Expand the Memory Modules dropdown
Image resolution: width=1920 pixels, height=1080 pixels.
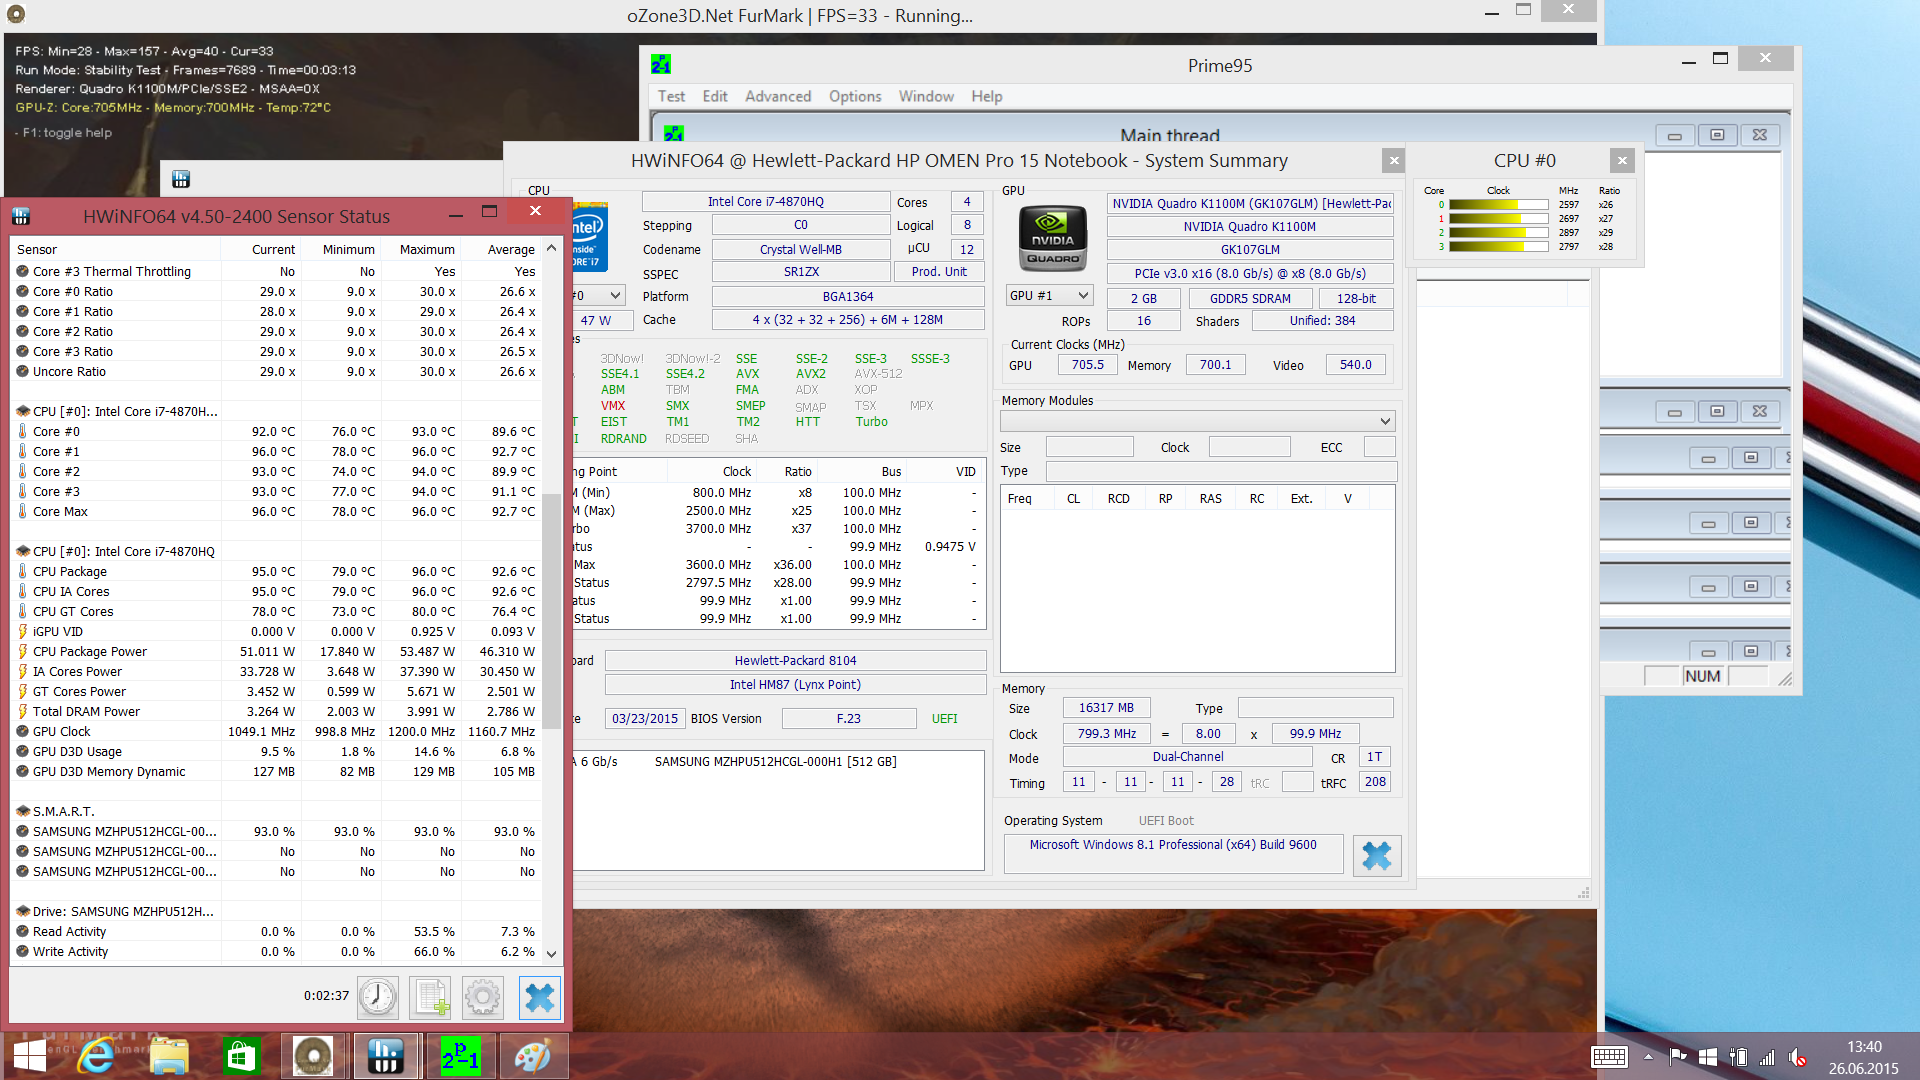1384,421
